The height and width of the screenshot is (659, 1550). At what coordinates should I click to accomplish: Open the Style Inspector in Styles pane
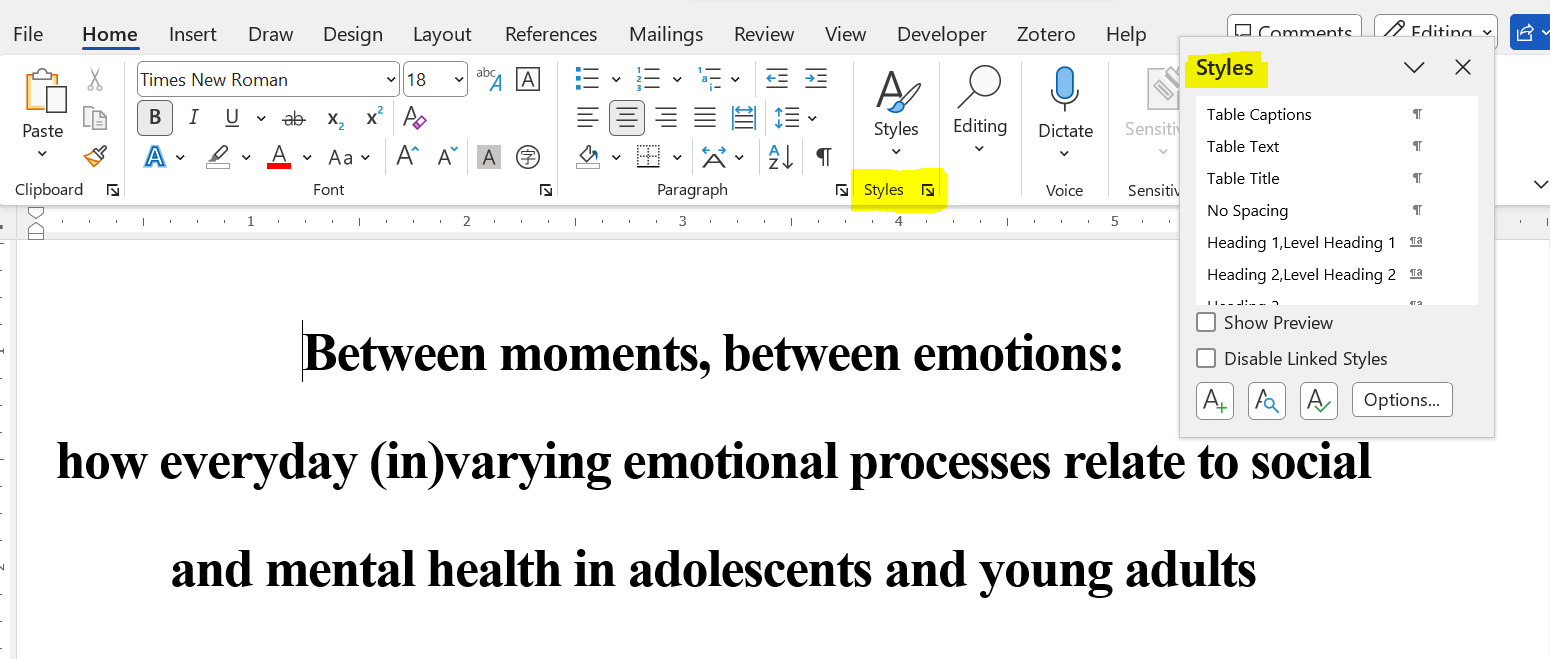point(1266,401)
